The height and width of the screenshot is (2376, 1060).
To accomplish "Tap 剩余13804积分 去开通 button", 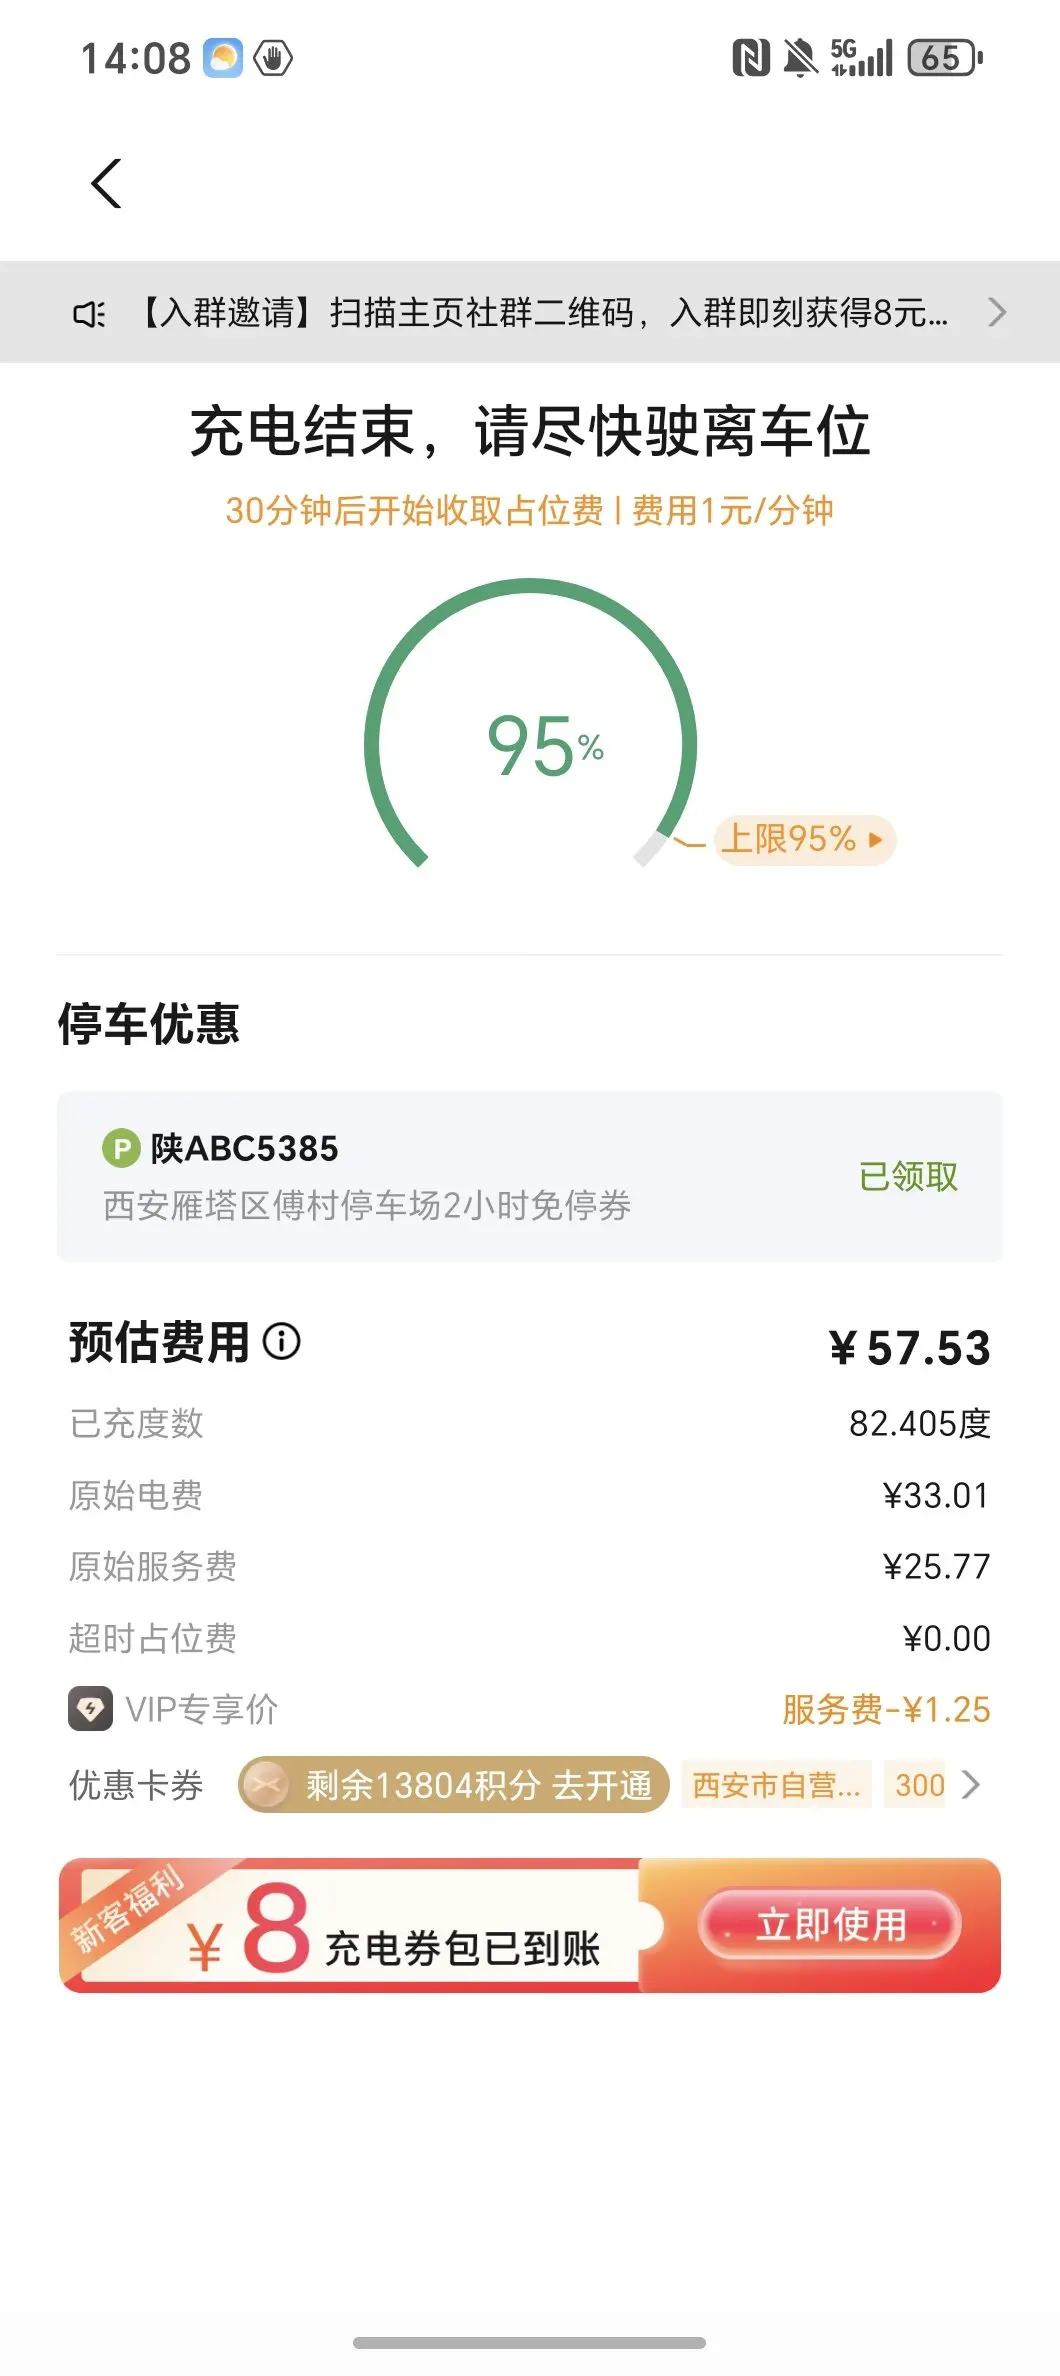I will pyautogui.click(x=453, y=1785).
